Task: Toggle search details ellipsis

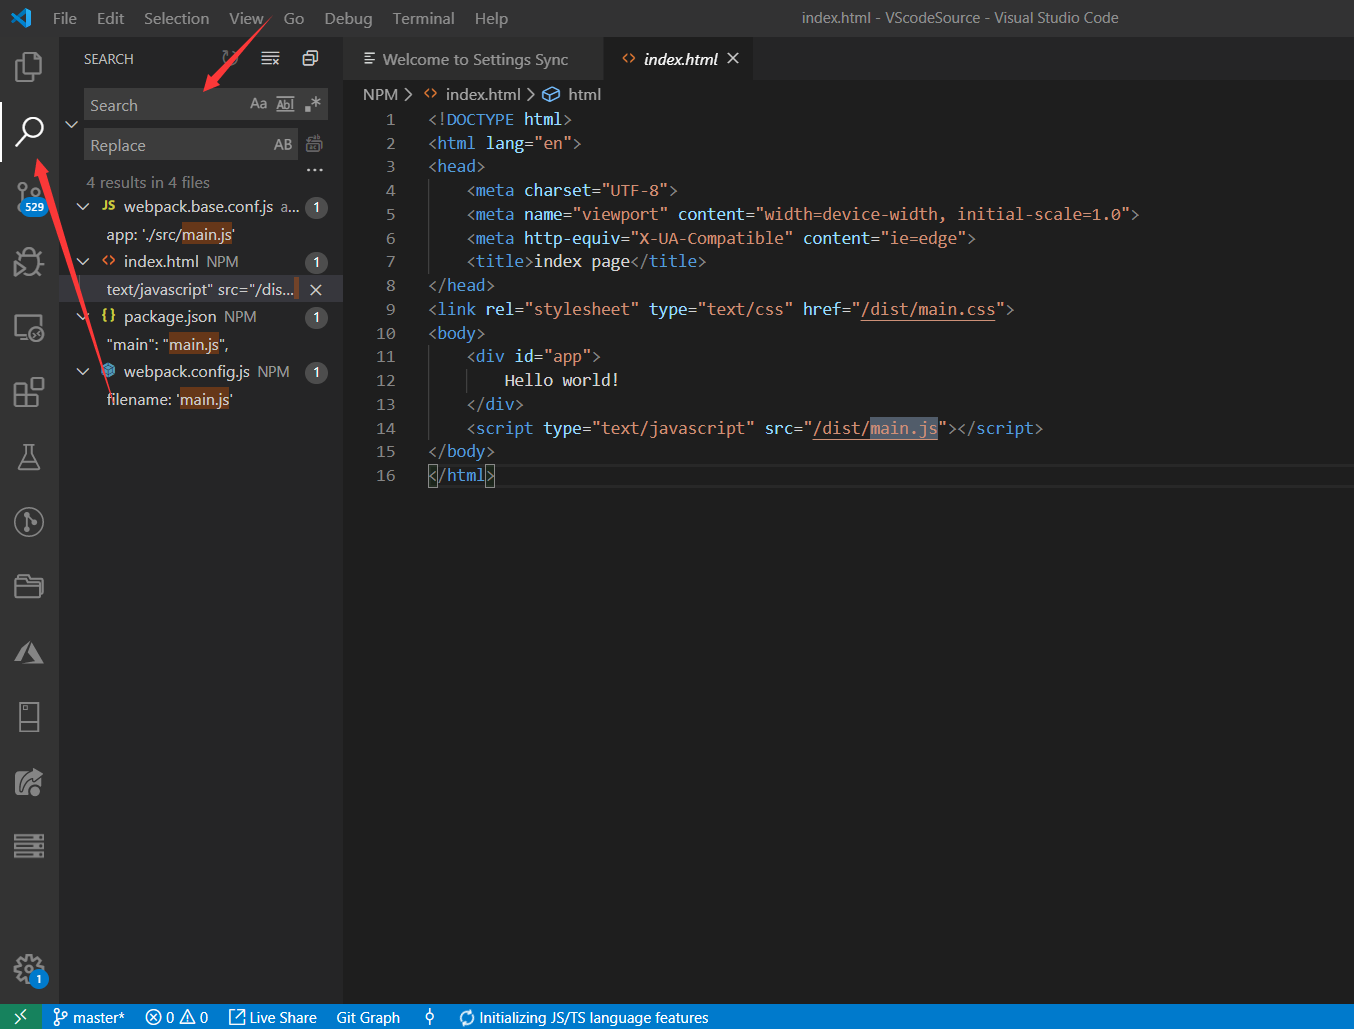Action: click(x=315, y=169)
